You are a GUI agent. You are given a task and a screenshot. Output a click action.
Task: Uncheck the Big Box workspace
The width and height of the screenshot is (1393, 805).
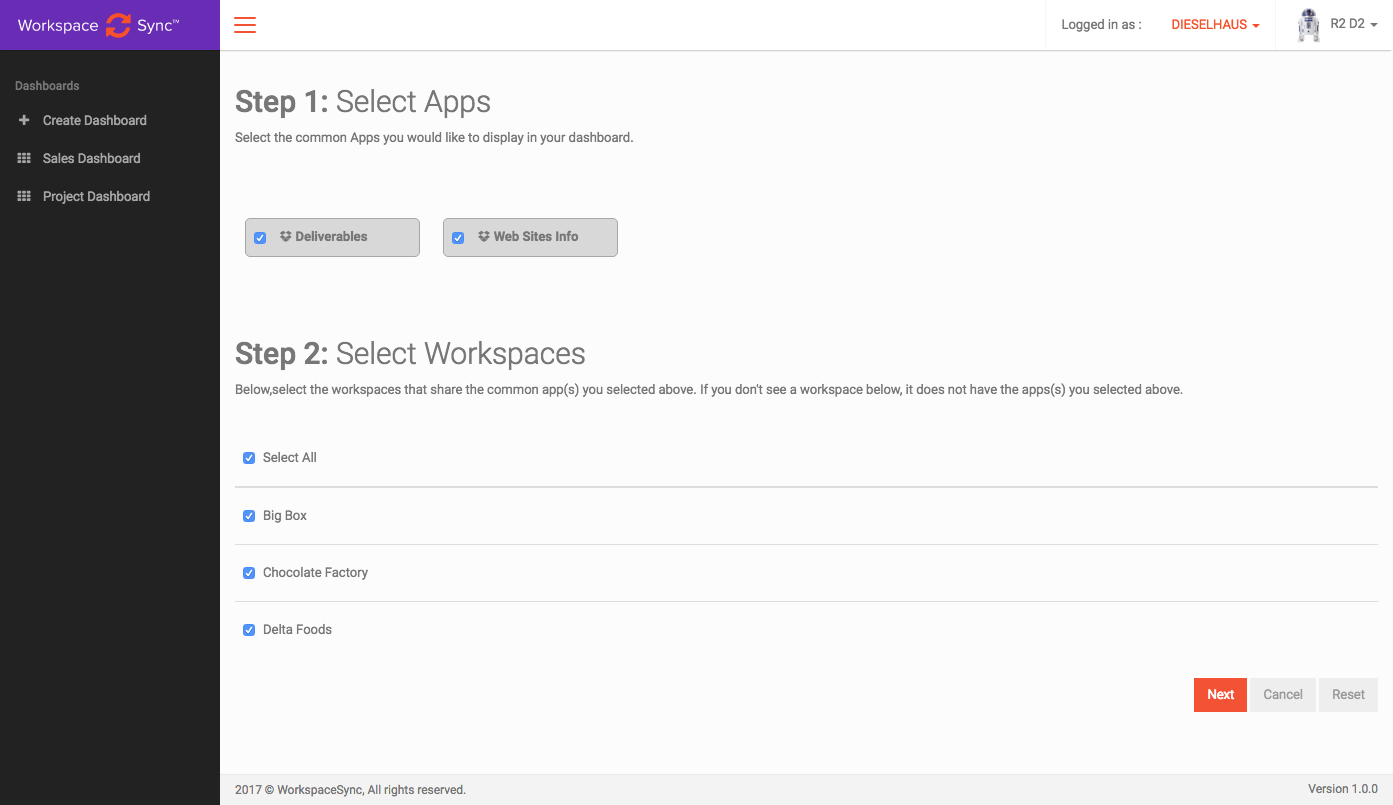pos(249,516)
